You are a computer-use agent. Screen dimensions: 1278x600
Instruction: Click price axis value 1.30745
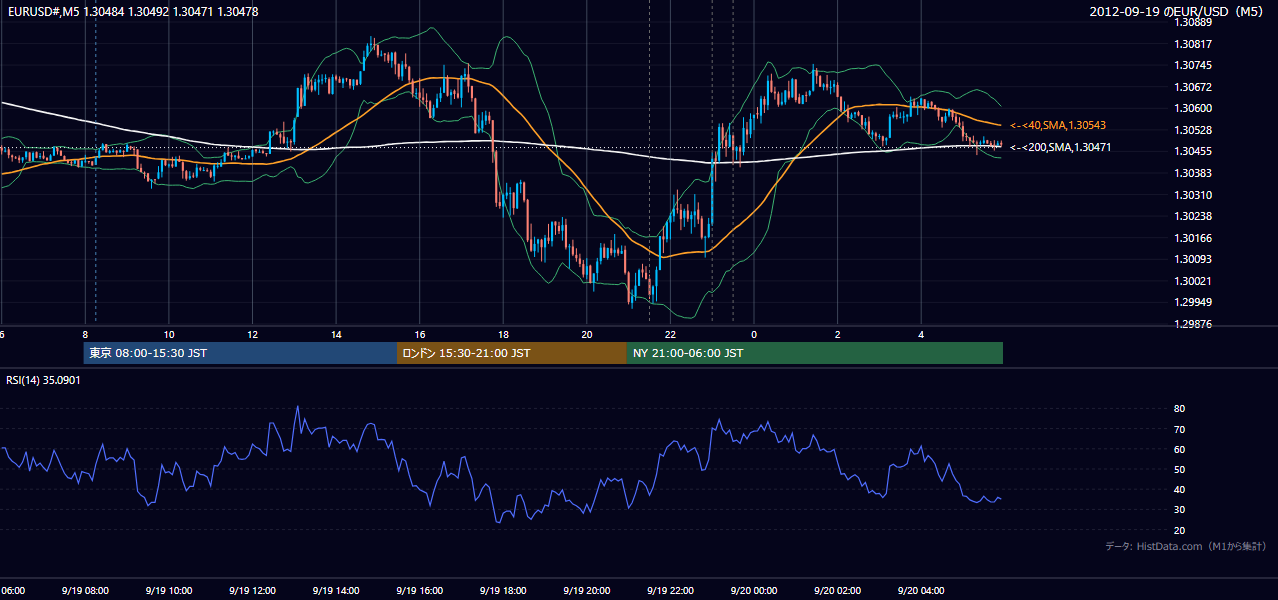point(1193,65)
